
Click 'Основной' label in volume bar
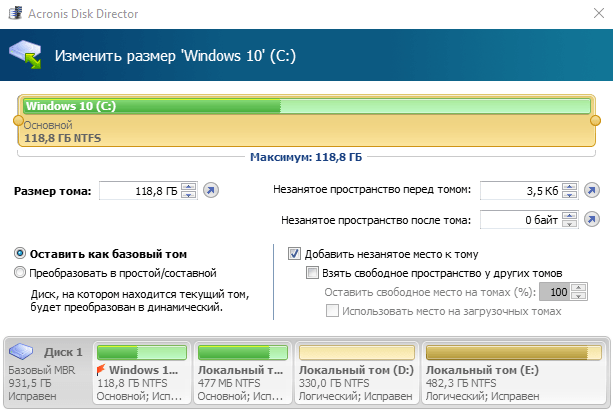[x=48, y=125]
